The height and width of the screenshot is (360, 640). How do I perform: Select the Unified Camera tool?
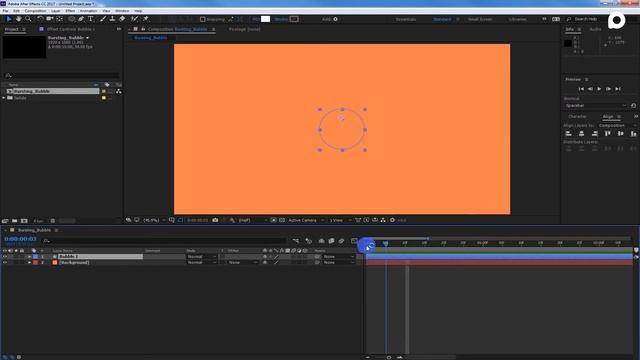click(50, 19)
